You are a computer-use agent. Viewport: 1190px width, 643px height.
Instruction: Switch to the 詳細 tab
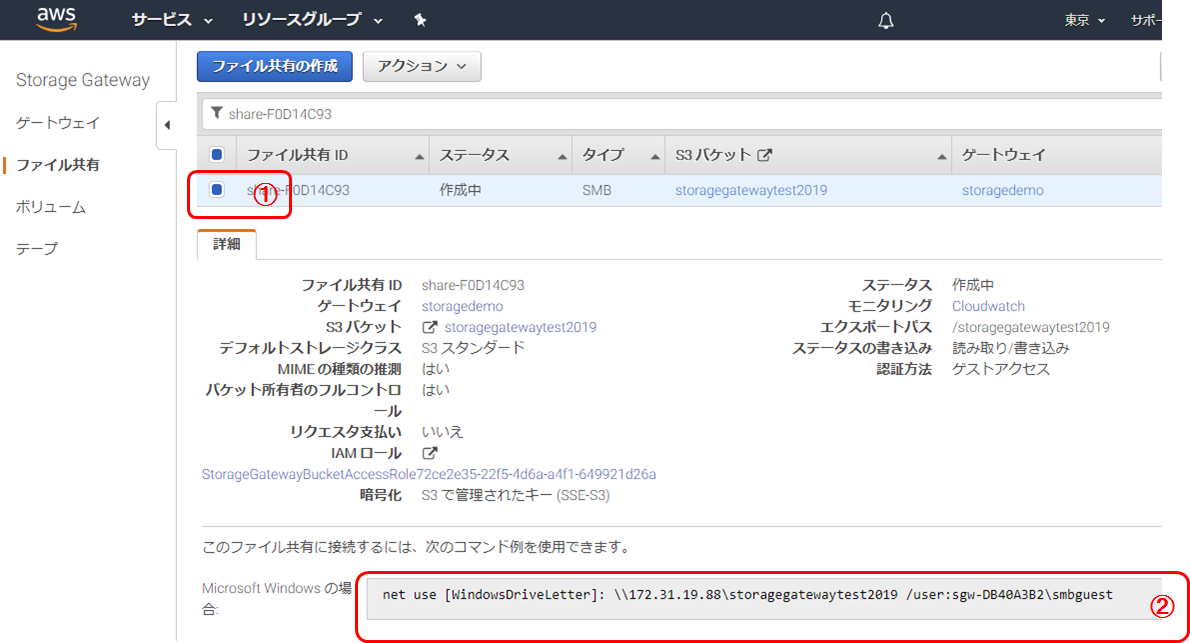[x=226, y=241]
